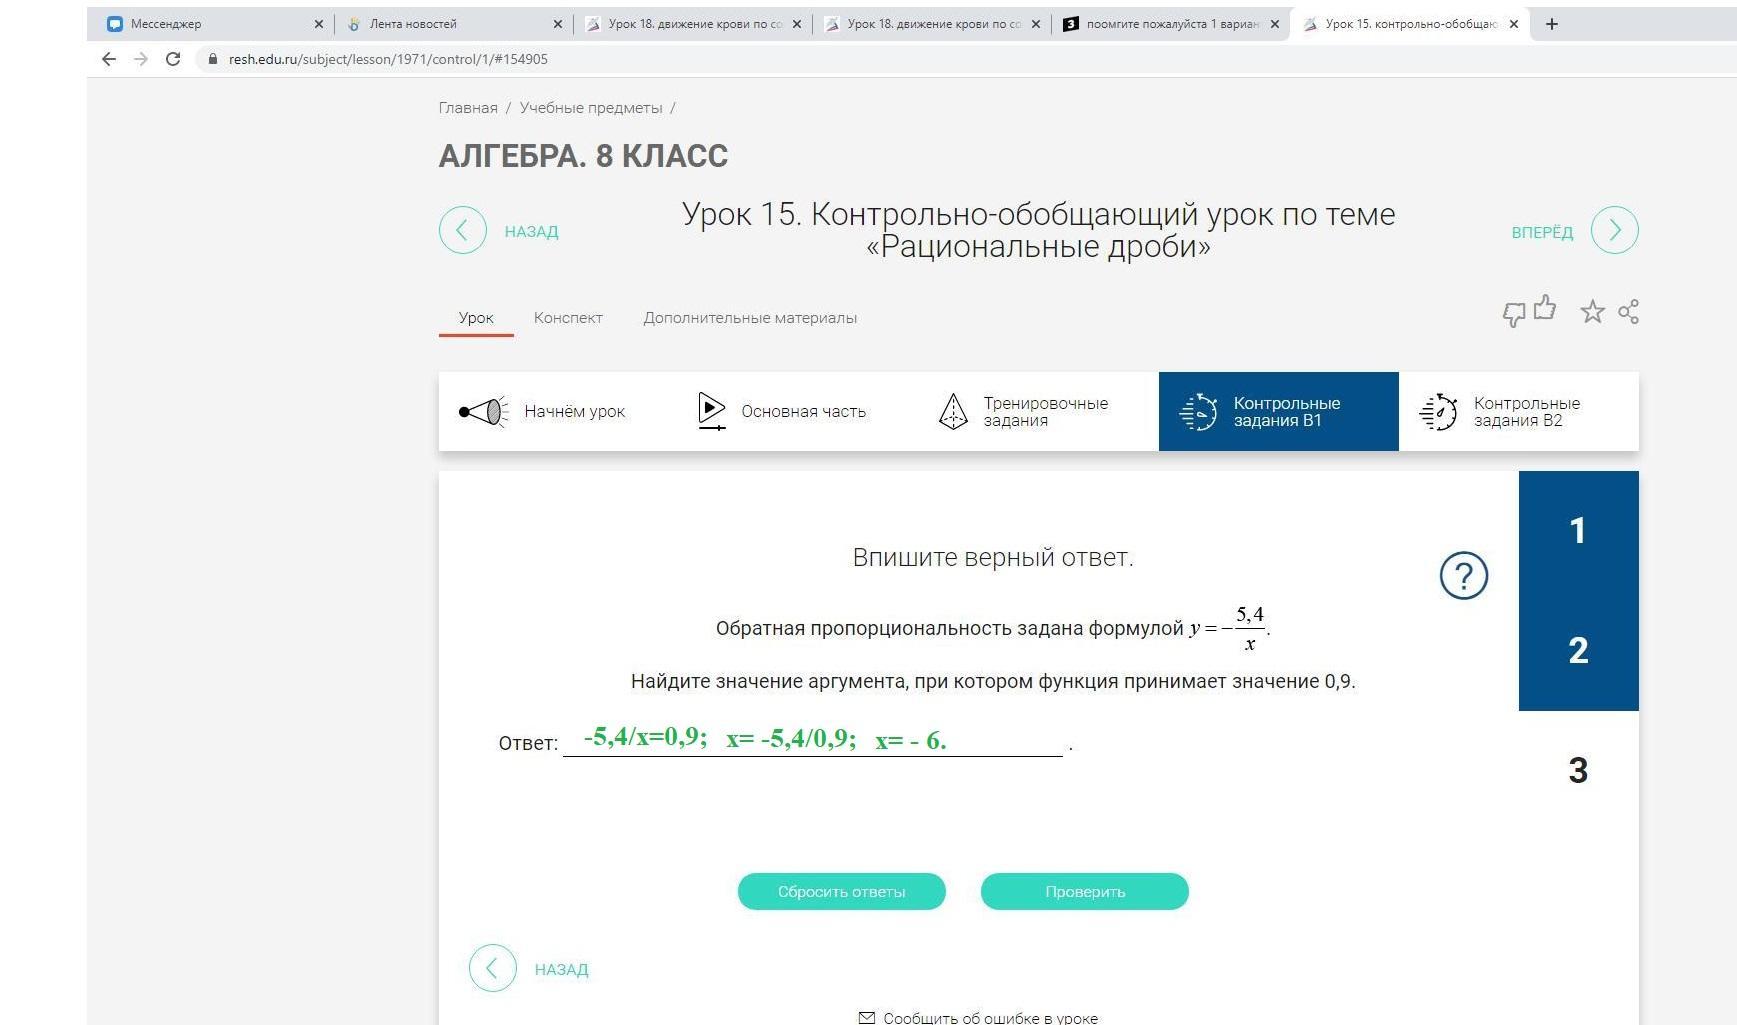
Task: Open the question mark help icon
Action: pyautogui.click(x=1463, y=576)
